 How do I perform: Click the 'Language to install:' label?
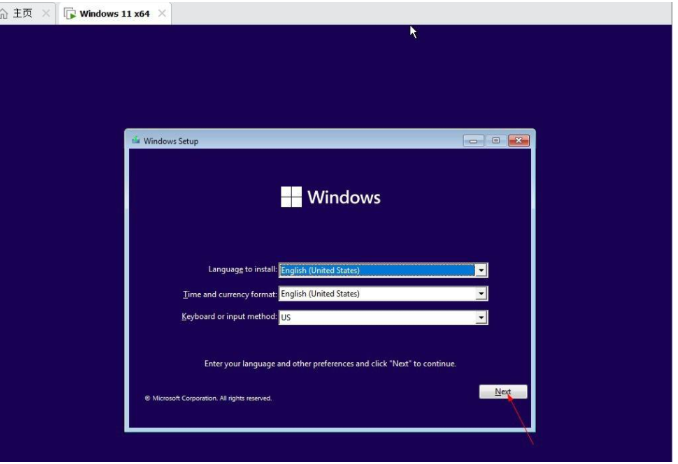242,269
